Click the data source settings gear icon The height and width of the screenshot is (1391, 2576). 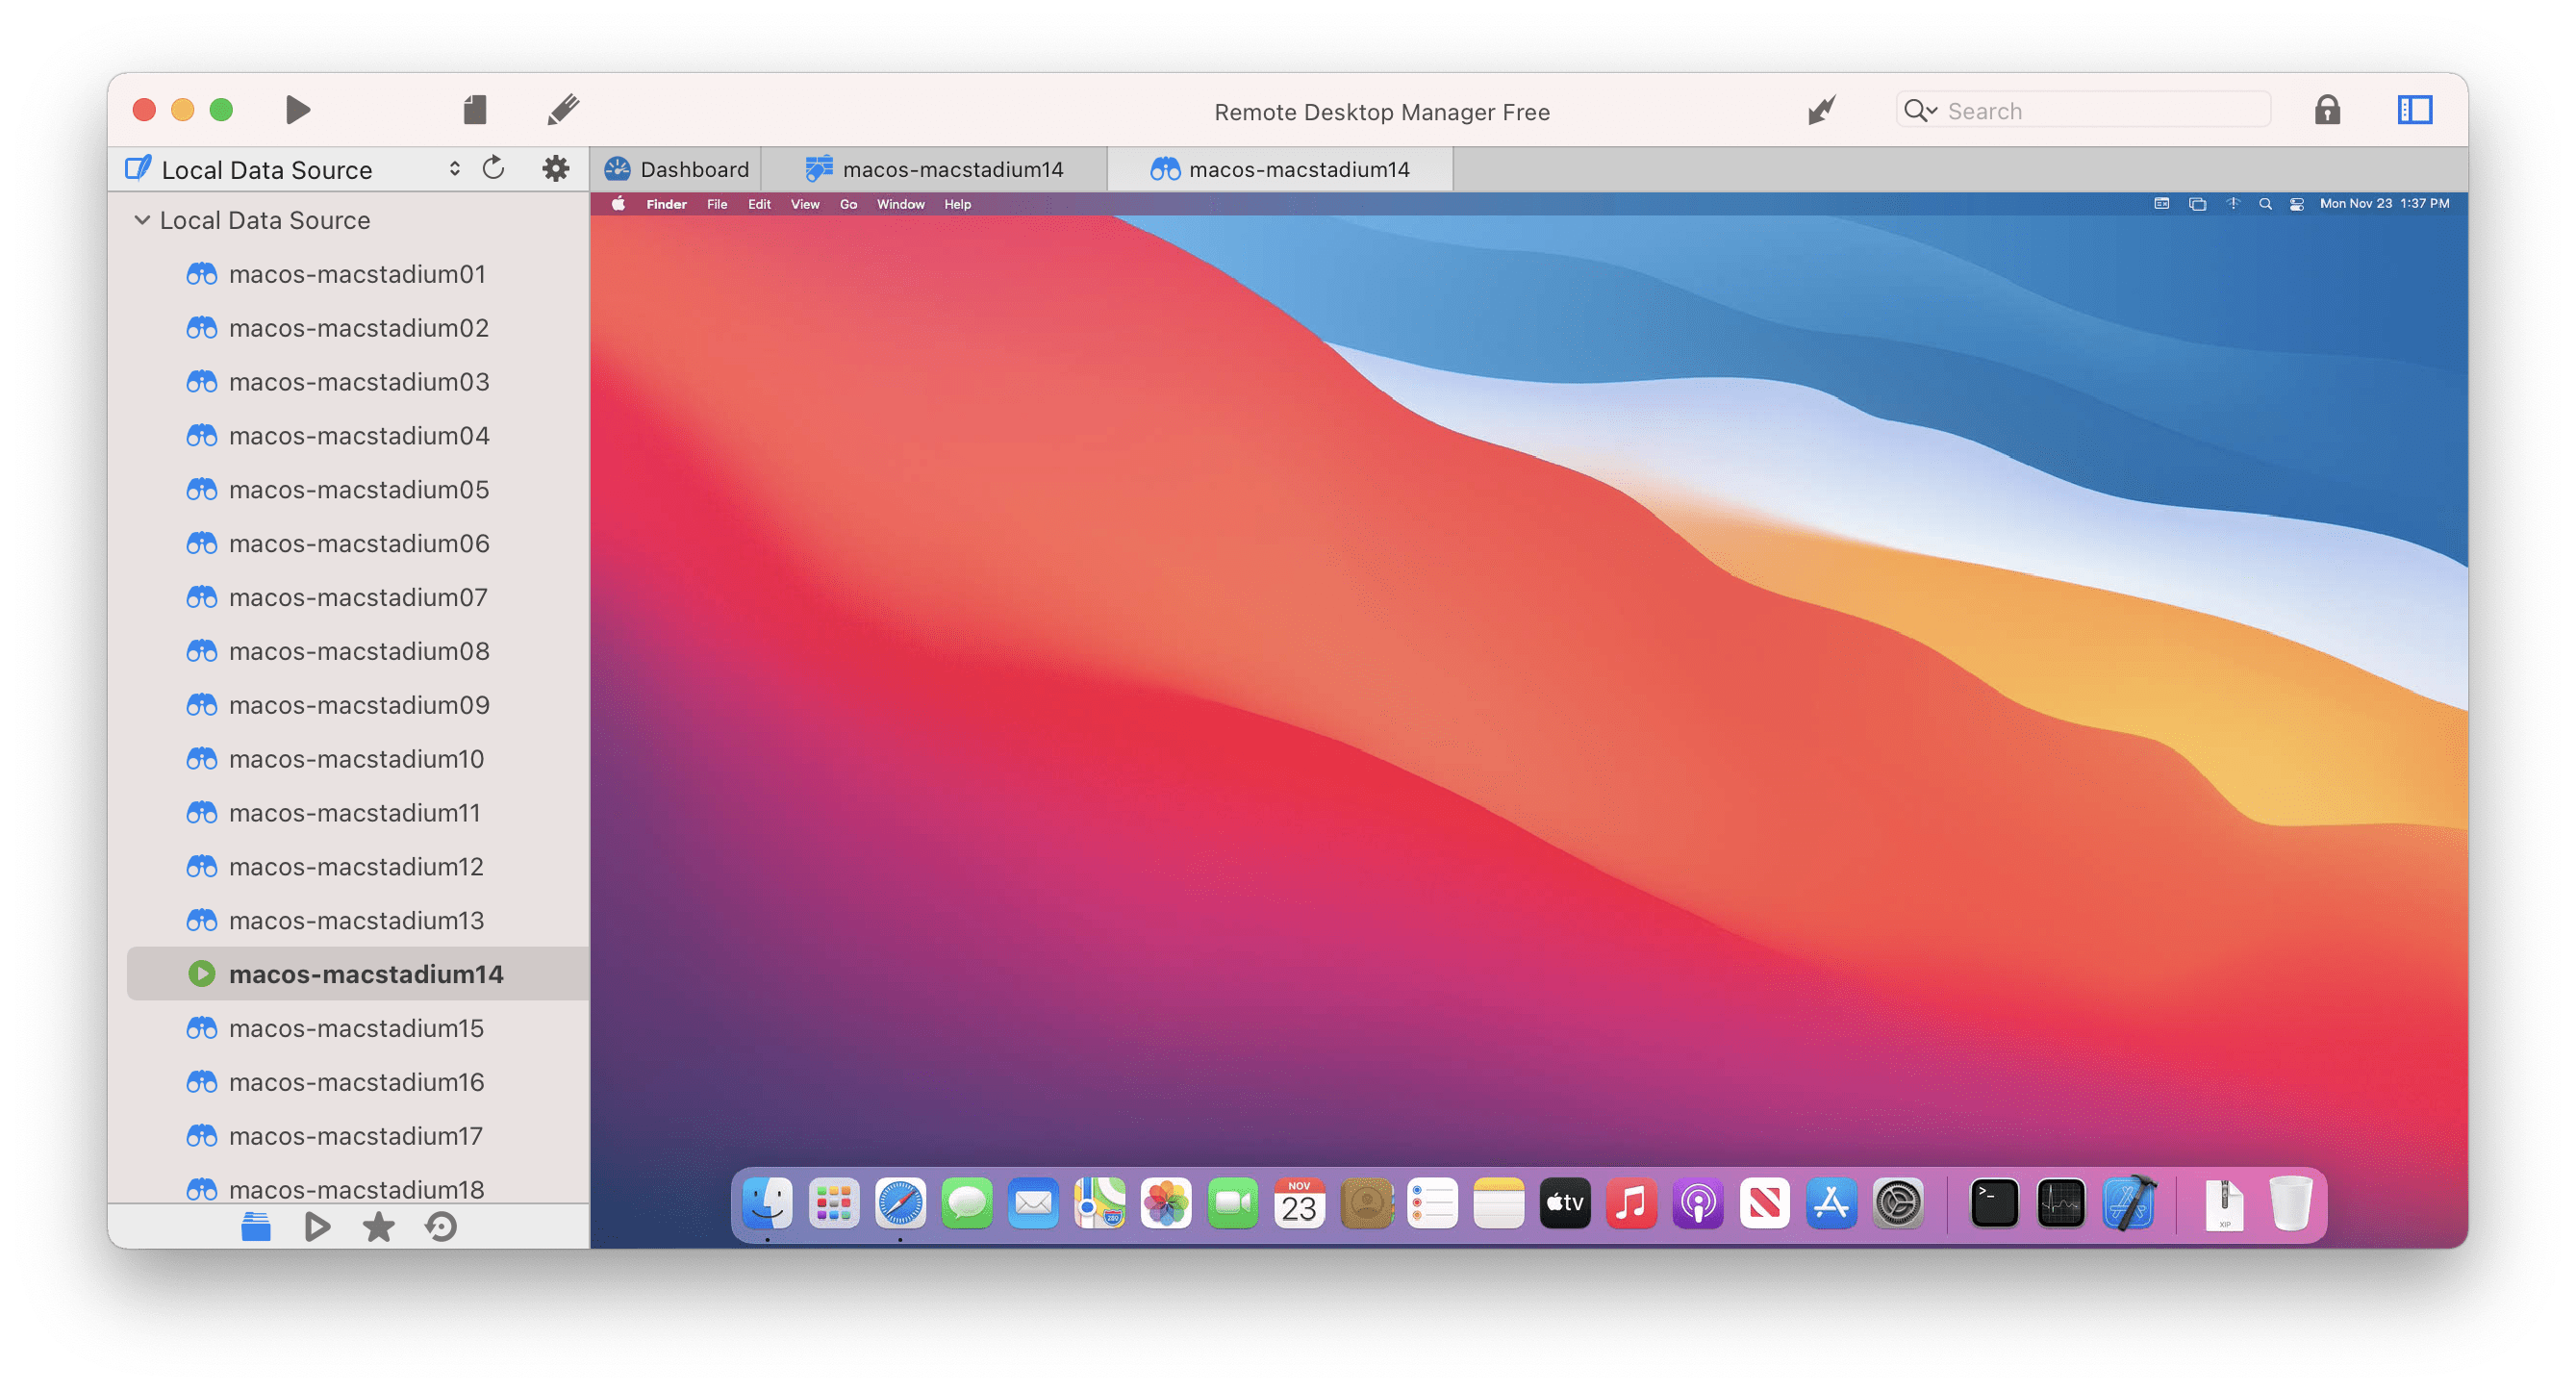coord(555,168)
